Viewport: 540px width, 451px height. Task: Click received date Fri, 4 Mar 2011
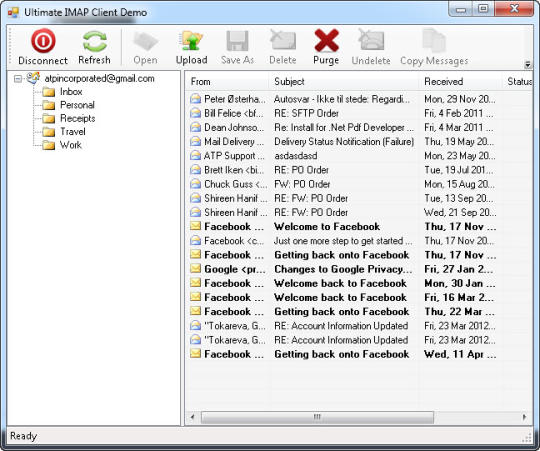point(458,127)
